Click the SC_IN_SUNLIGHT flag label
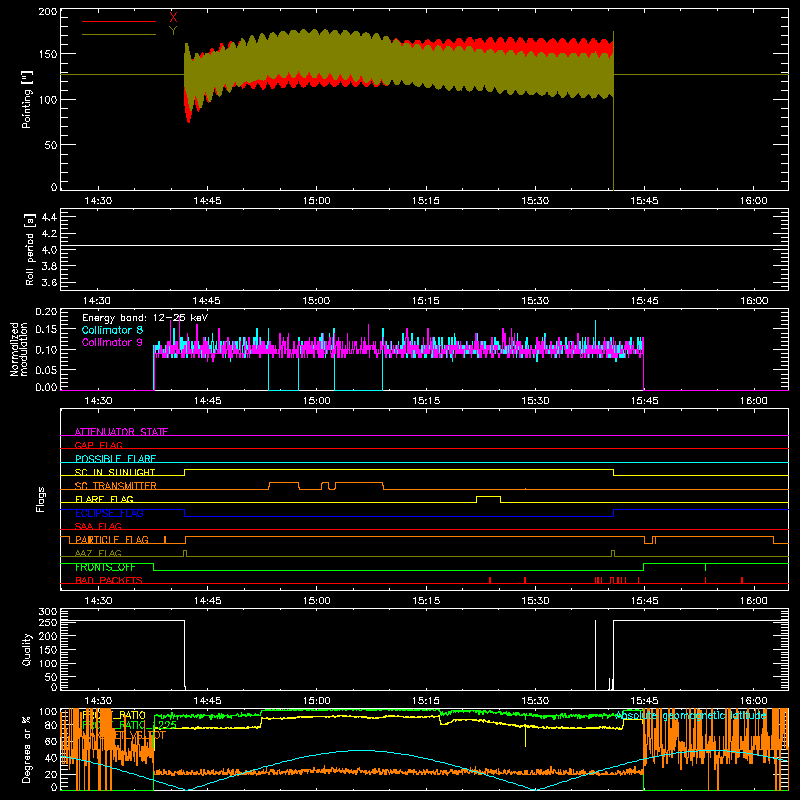Screen dimensions: 800x800 tap(115, 472)
